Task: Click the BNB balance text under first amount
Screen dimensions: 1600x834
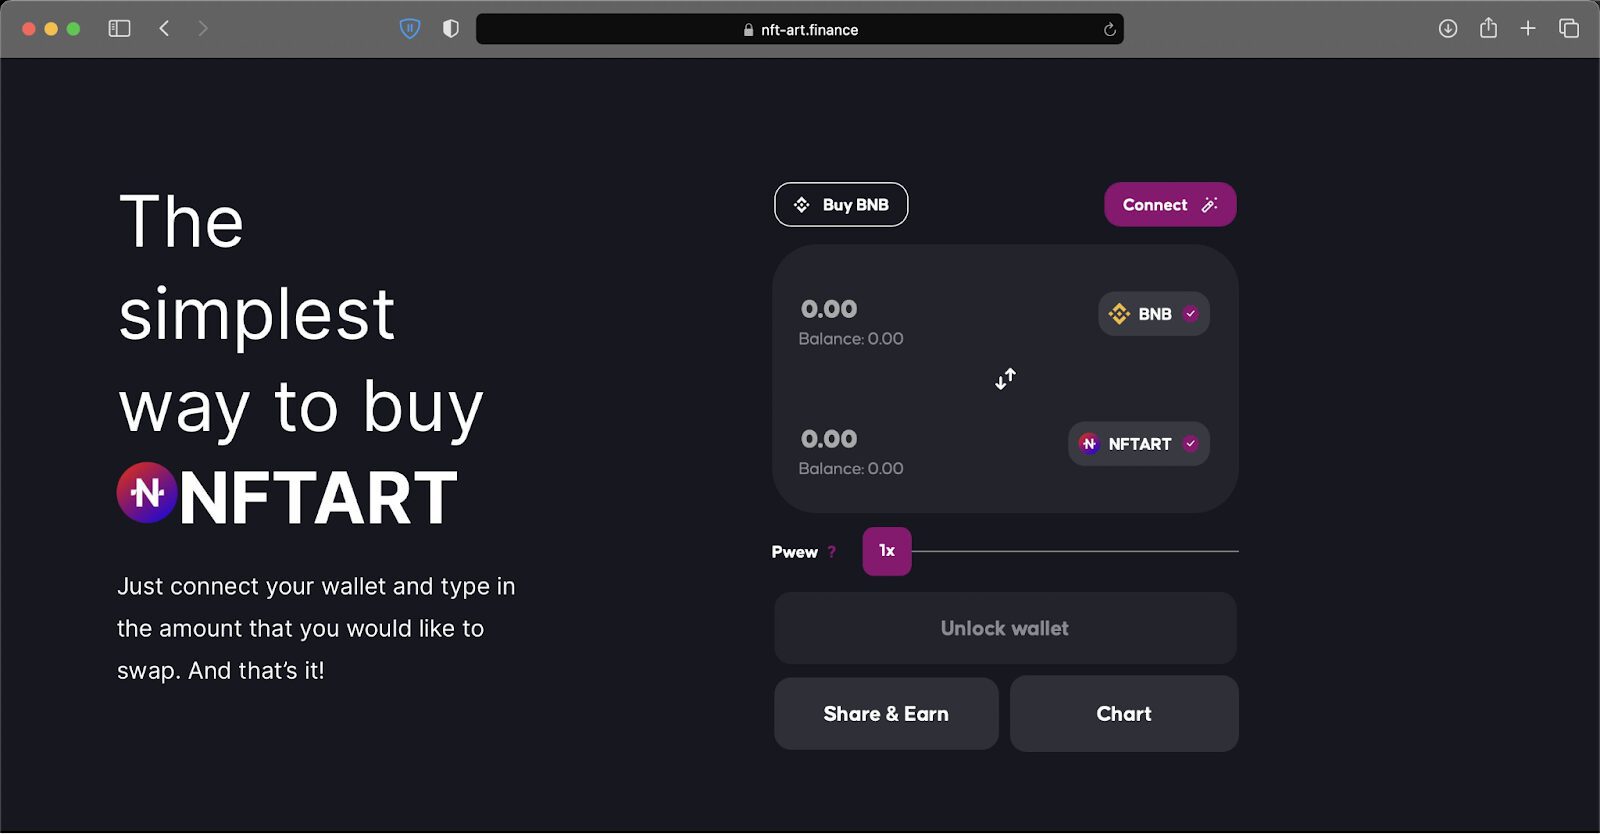Action: click(851, 339)
